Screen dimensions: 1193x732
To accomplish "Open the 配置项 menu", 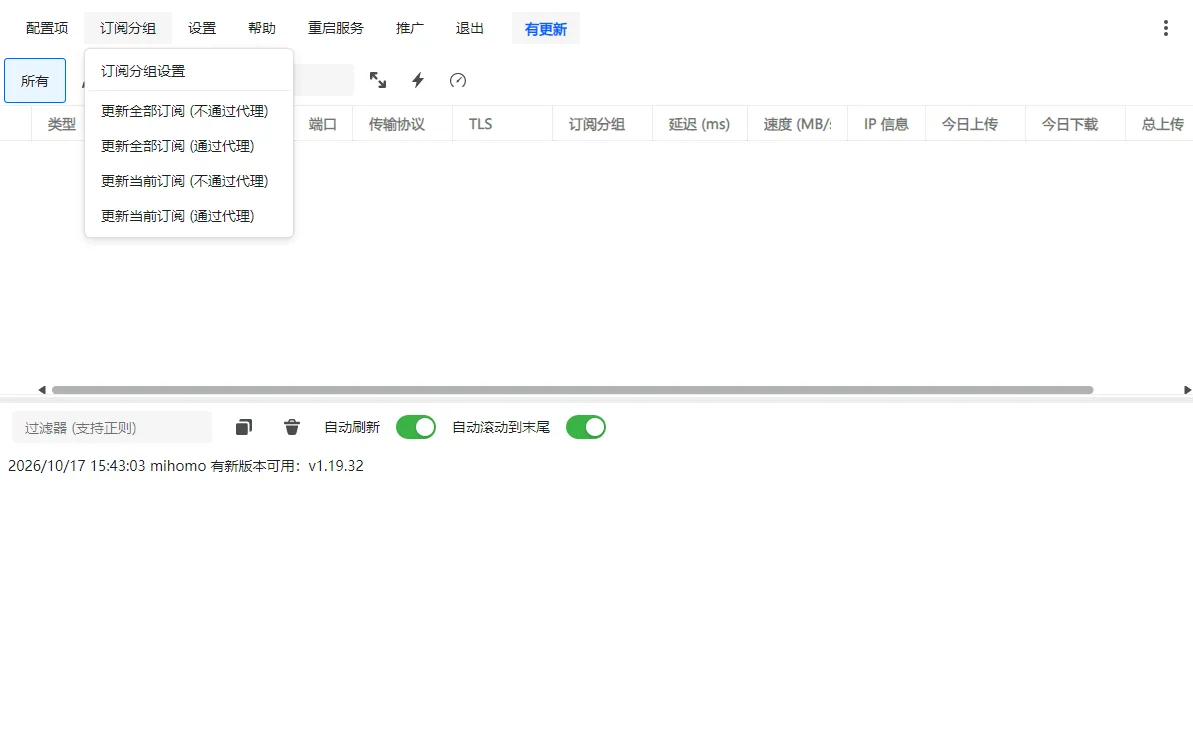I will click(x=47, y=28).
